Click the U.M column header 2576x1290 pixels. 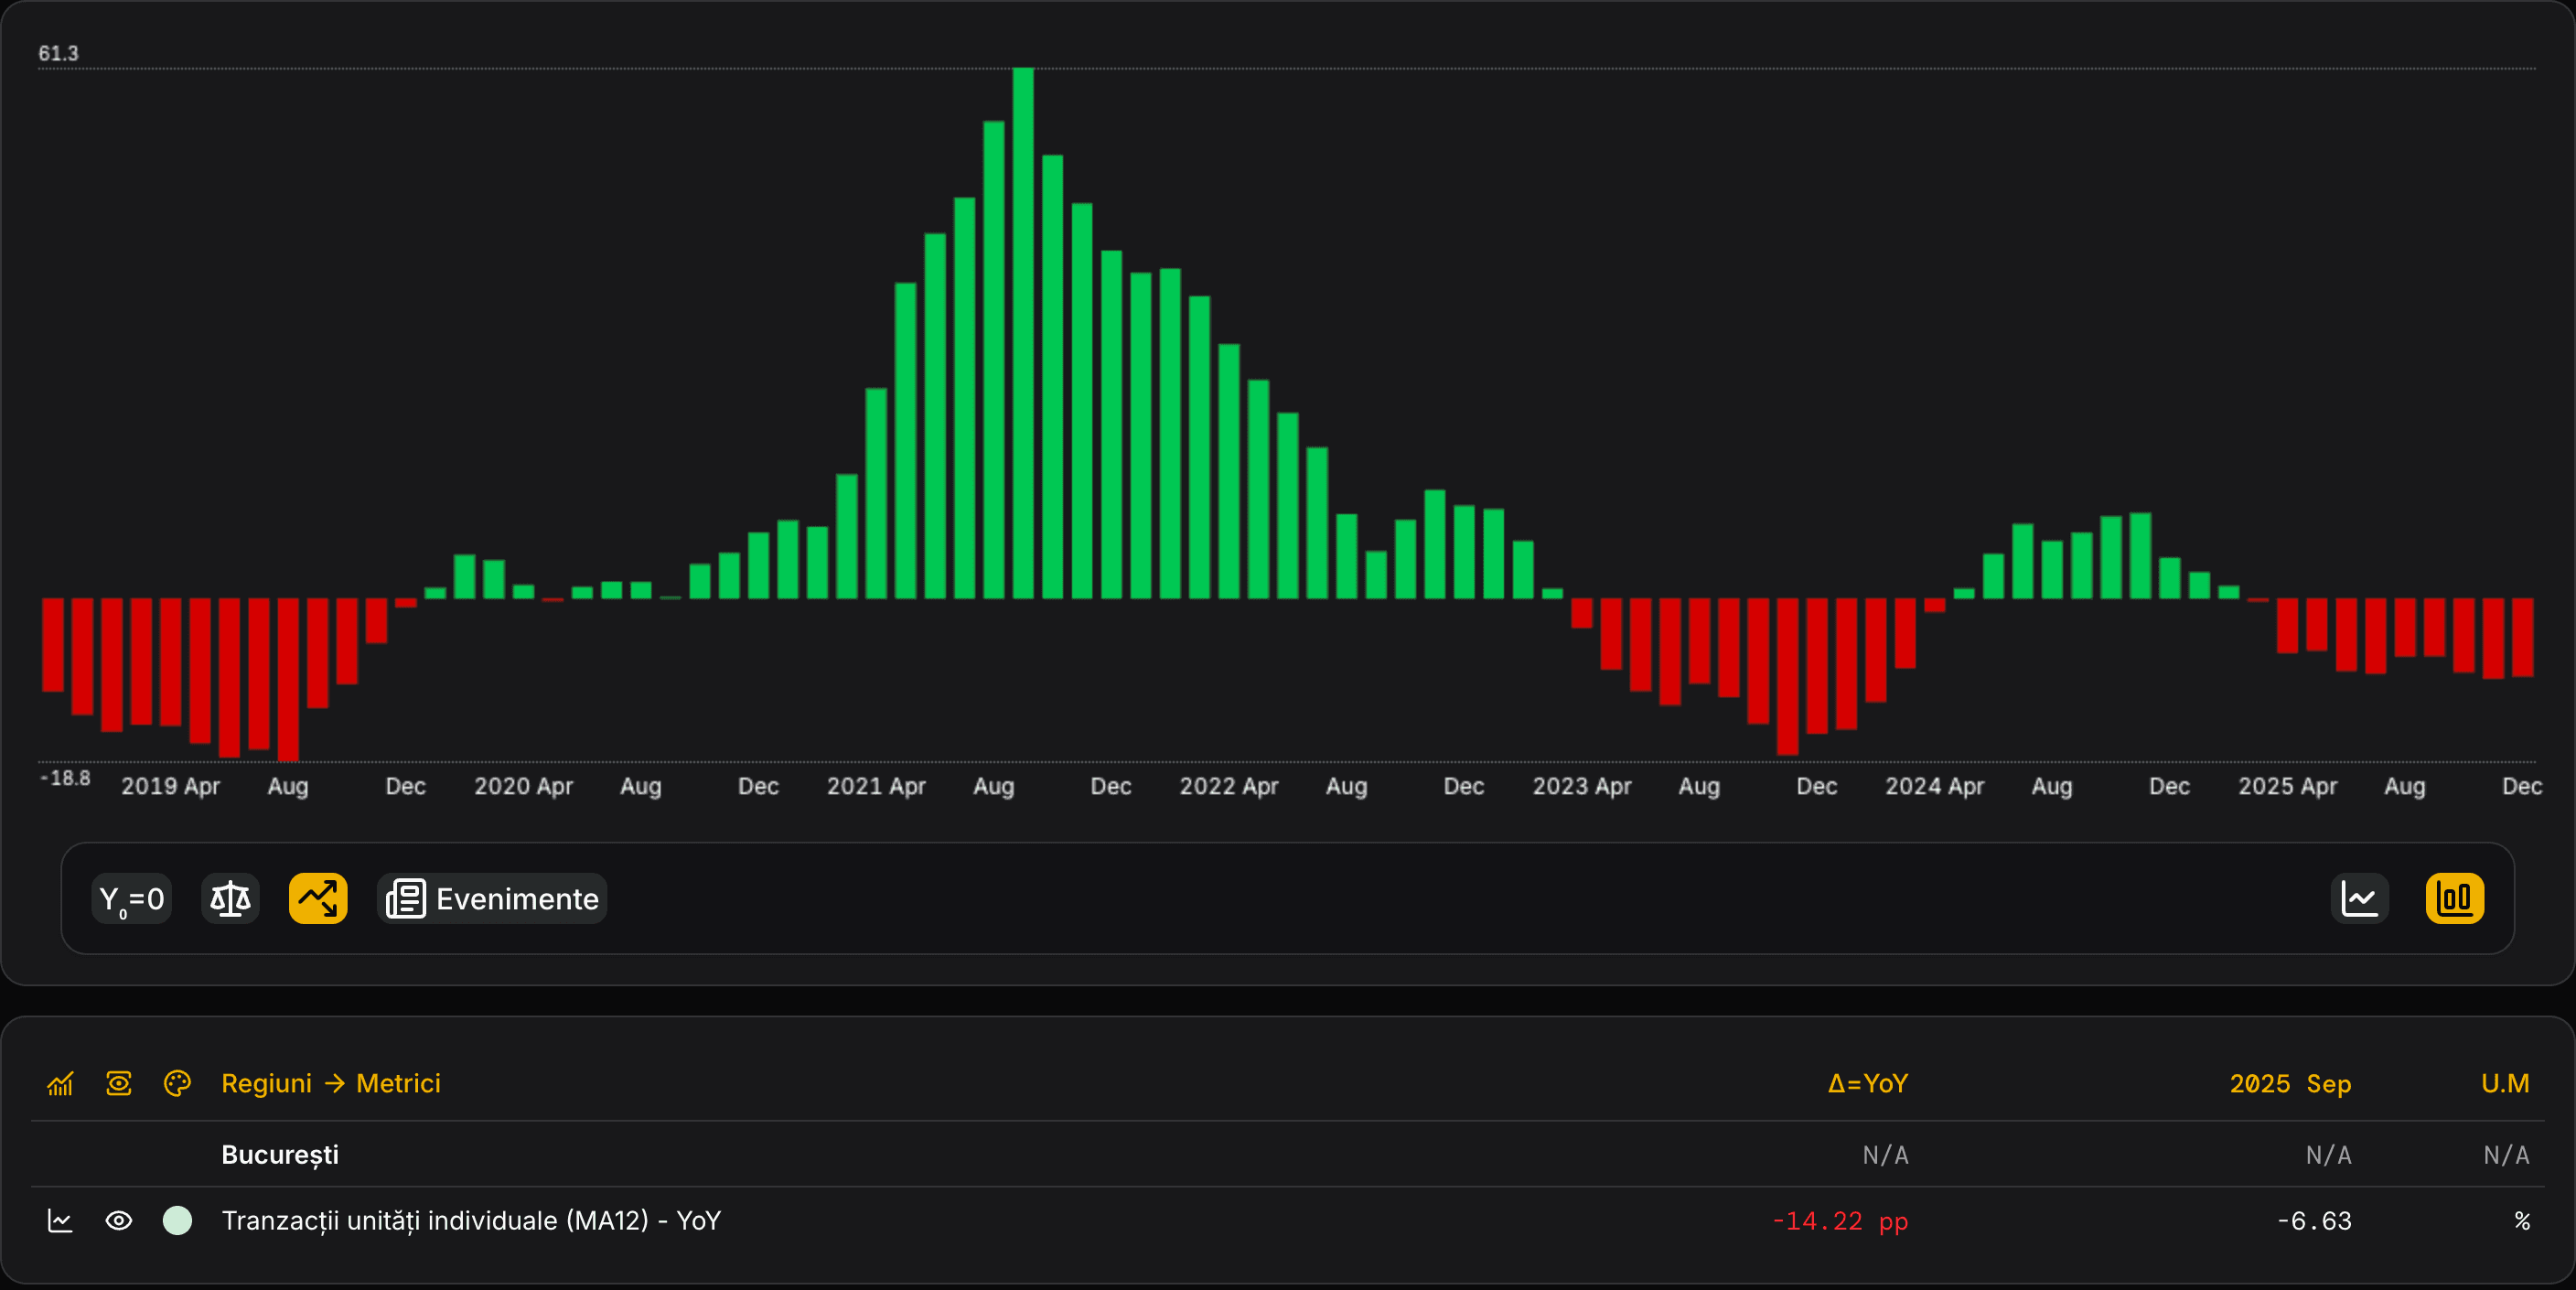[x=2504, y=1083]
